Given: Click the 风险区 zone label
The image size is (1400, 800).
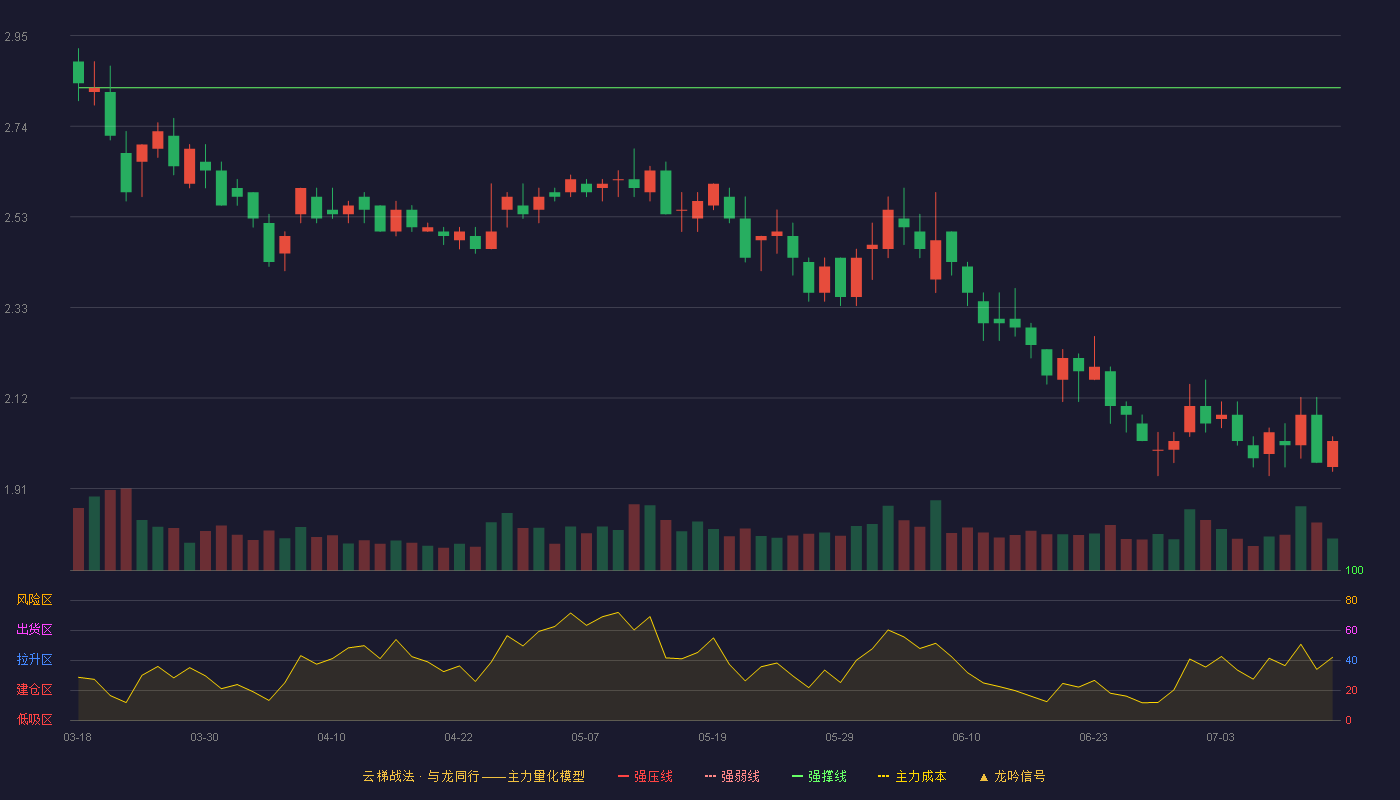Looking at the screenshot, I should (34, 600).
